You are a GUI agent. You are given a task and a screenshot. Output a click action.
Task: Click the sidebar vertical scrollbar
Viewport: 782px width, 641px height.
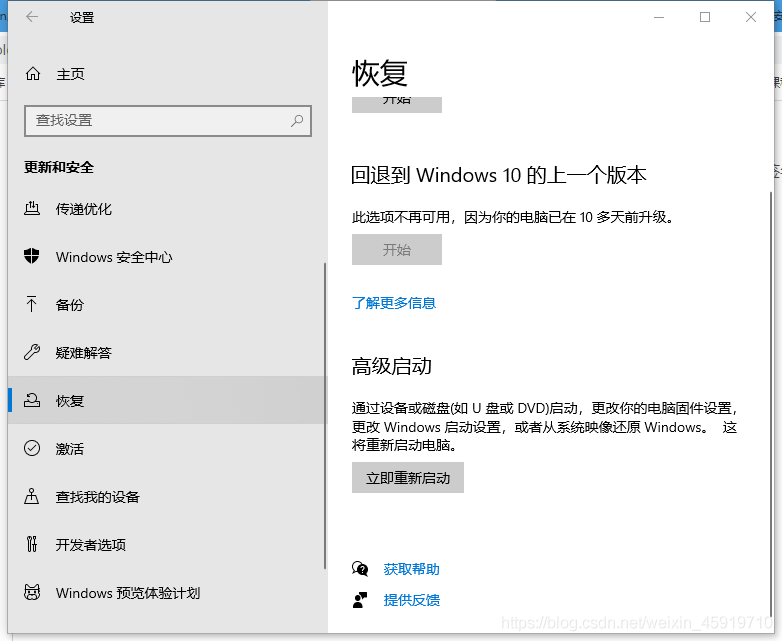pos(325,415)
